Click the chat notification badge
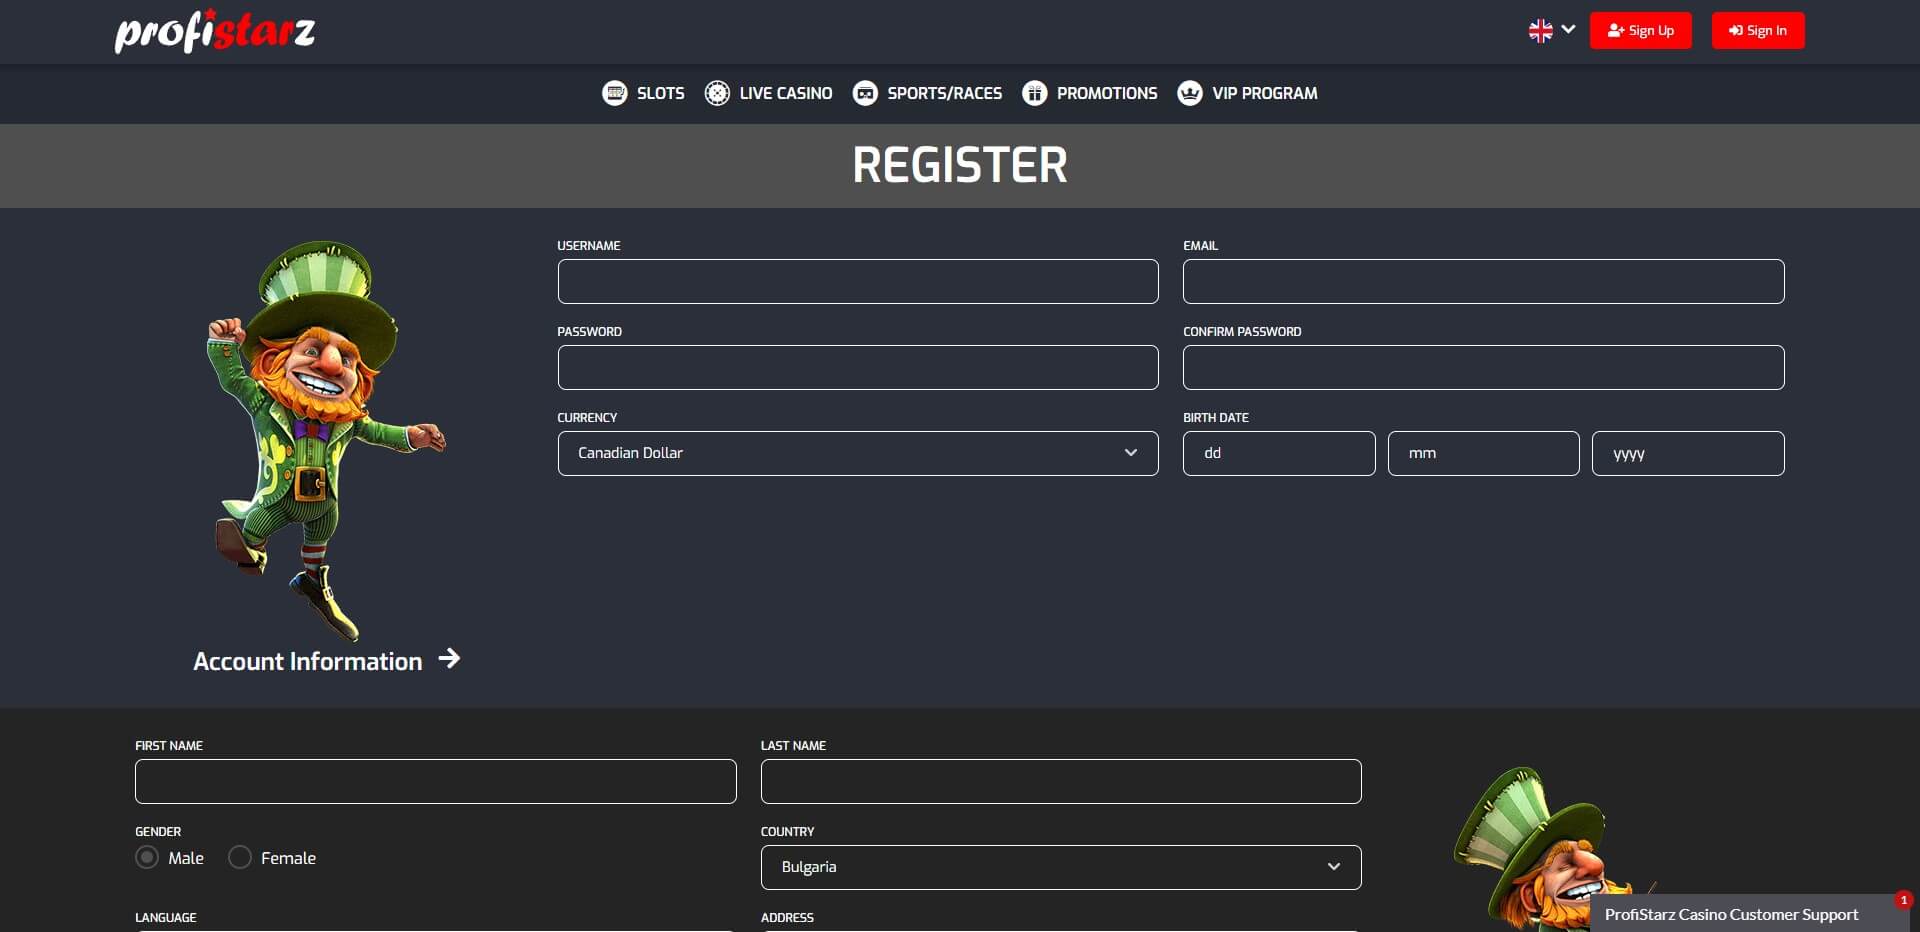Image resolution: width=1920 pixels, height=932 pixels. (x=1903, y=900)
